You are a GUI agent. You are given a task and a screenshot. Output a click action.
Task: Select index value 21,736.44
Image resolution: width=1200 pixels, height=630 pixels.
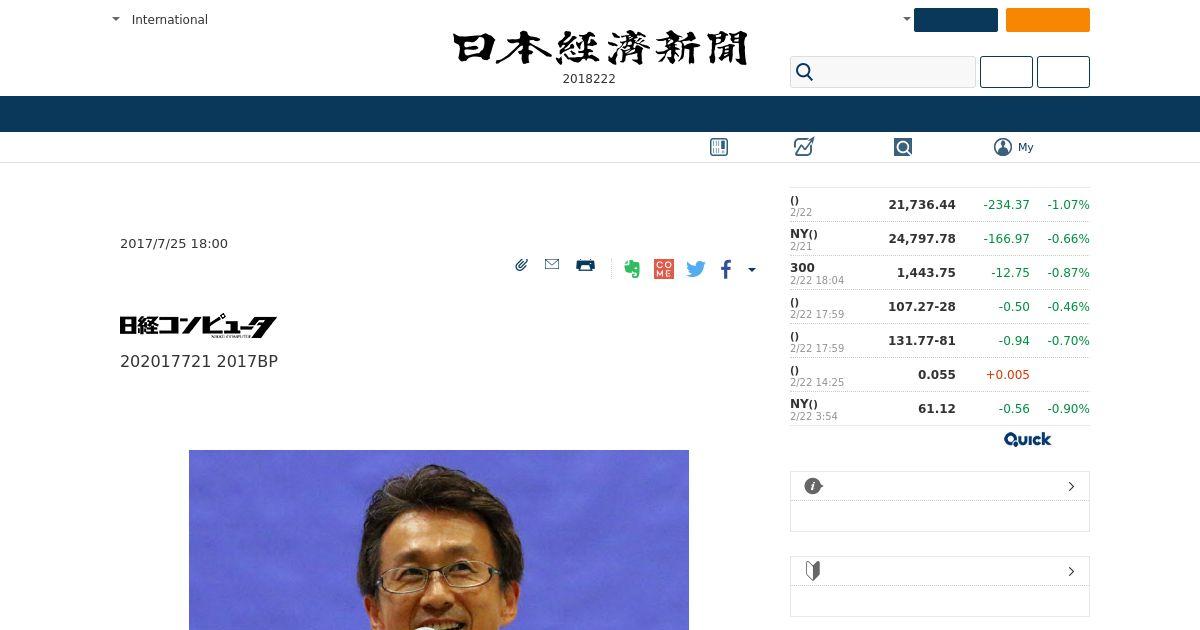point(922,205)
